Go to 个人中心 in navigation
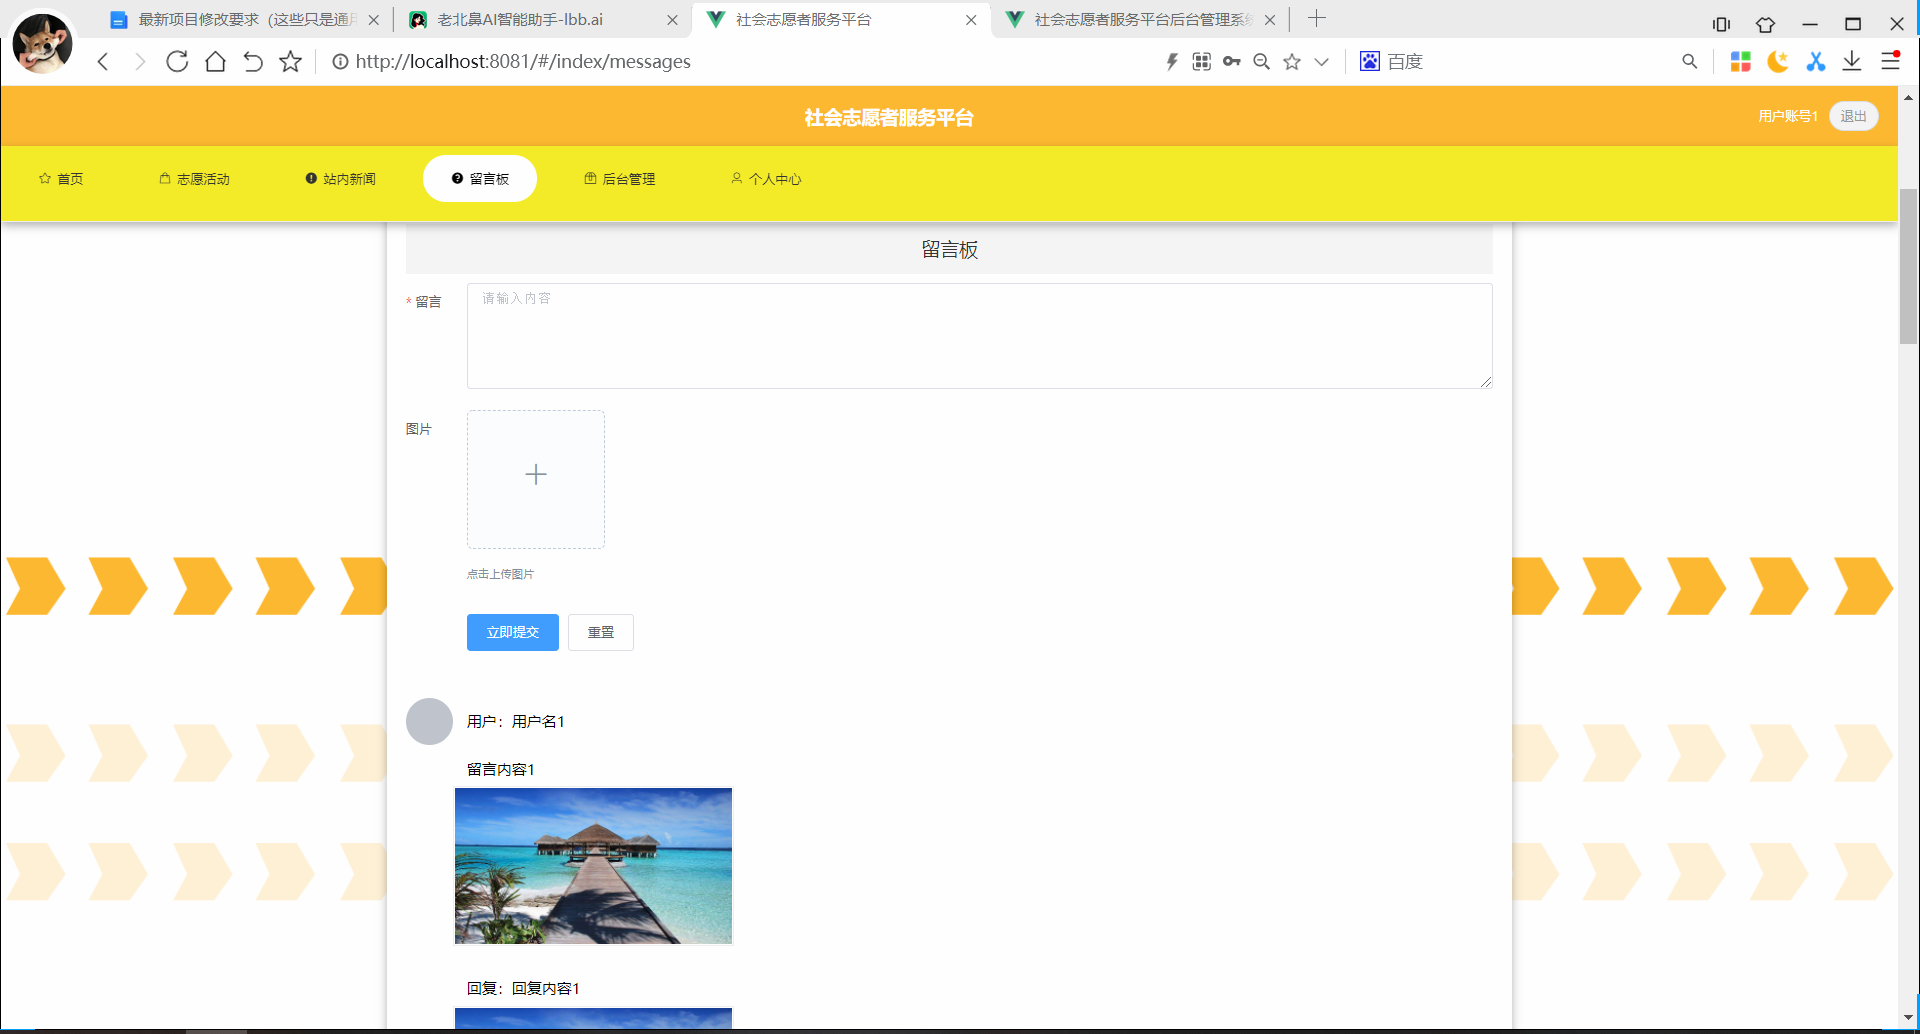This screenshot has height=1034, width=1920. coord(766,179)
